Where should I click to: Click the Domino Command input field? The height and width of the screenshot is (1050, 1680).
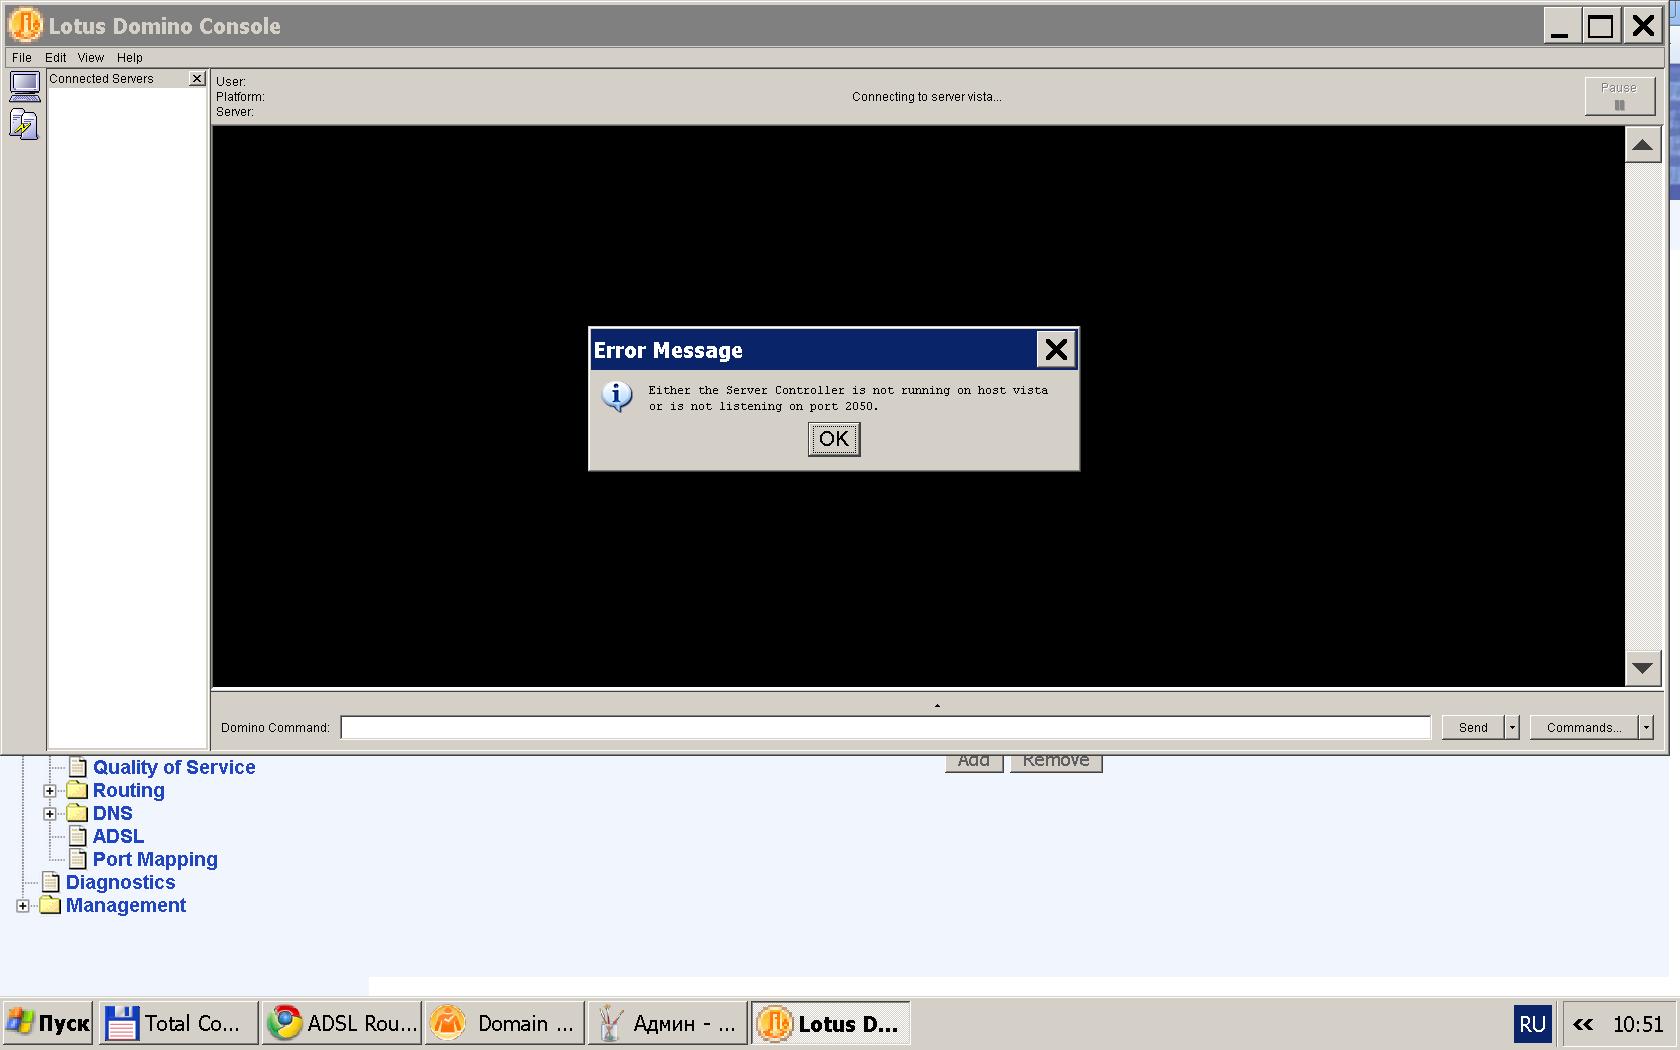click(x=886, y=728)
